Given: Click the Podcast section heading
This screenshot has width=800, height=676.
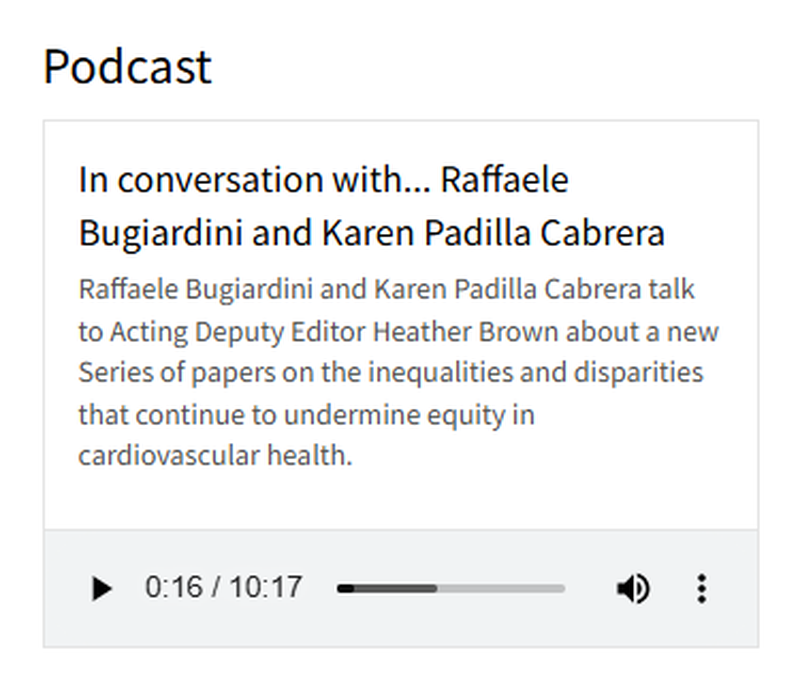Looking at the screenshot, I should pyautogui.click(x=127, y=67).
